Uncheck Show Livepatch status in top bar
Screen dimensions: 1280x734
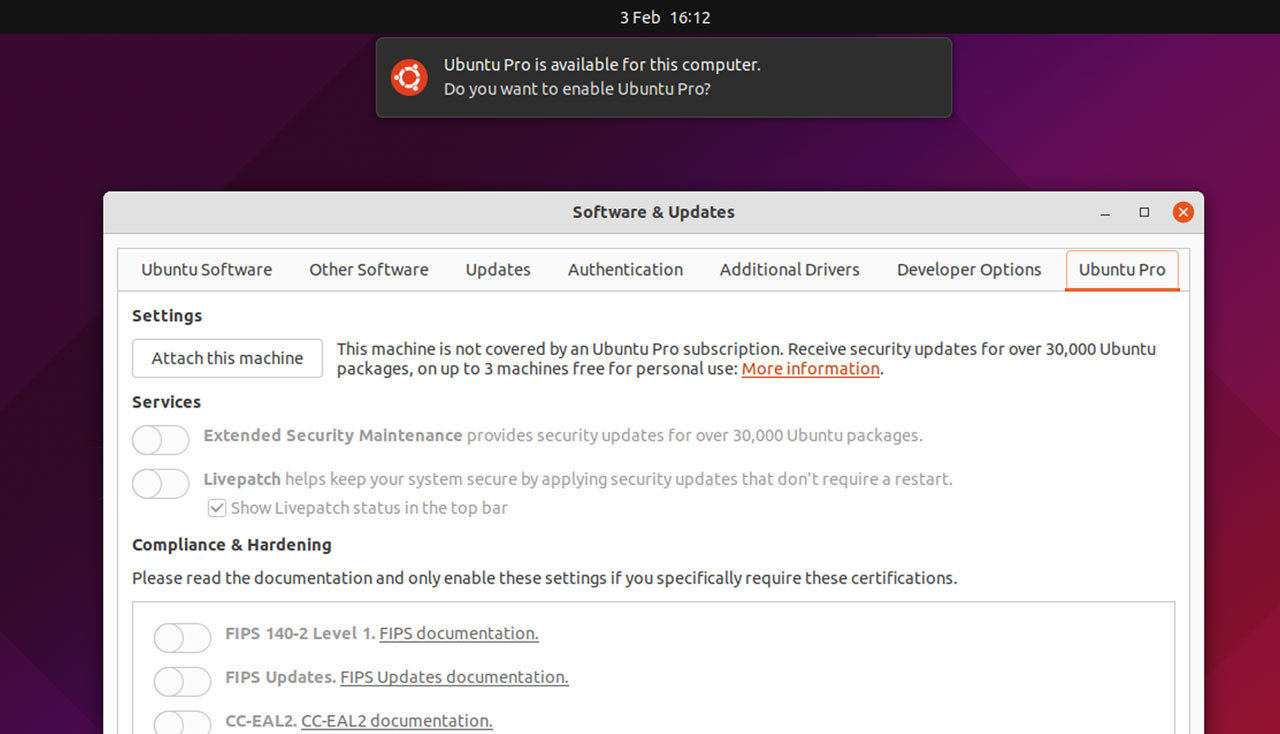(x=217, y=508)
